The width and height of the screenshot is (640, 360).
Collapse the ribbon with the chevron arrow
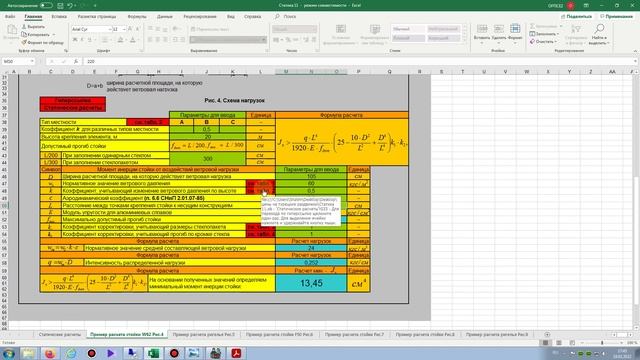(635, 51)
